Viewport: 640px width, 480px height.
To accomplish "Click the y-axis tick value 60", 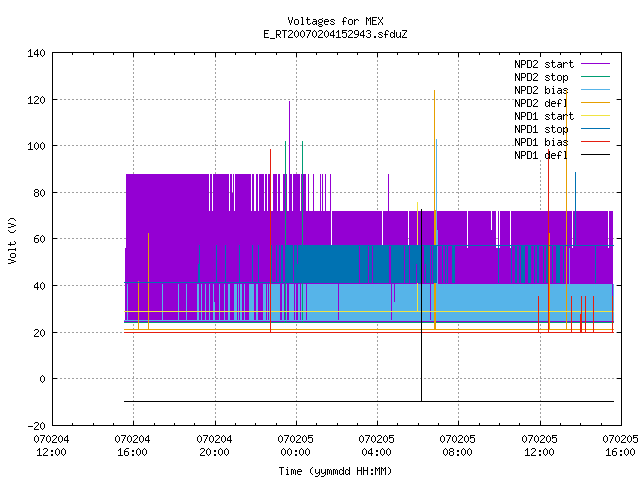I will pos(39,239).
